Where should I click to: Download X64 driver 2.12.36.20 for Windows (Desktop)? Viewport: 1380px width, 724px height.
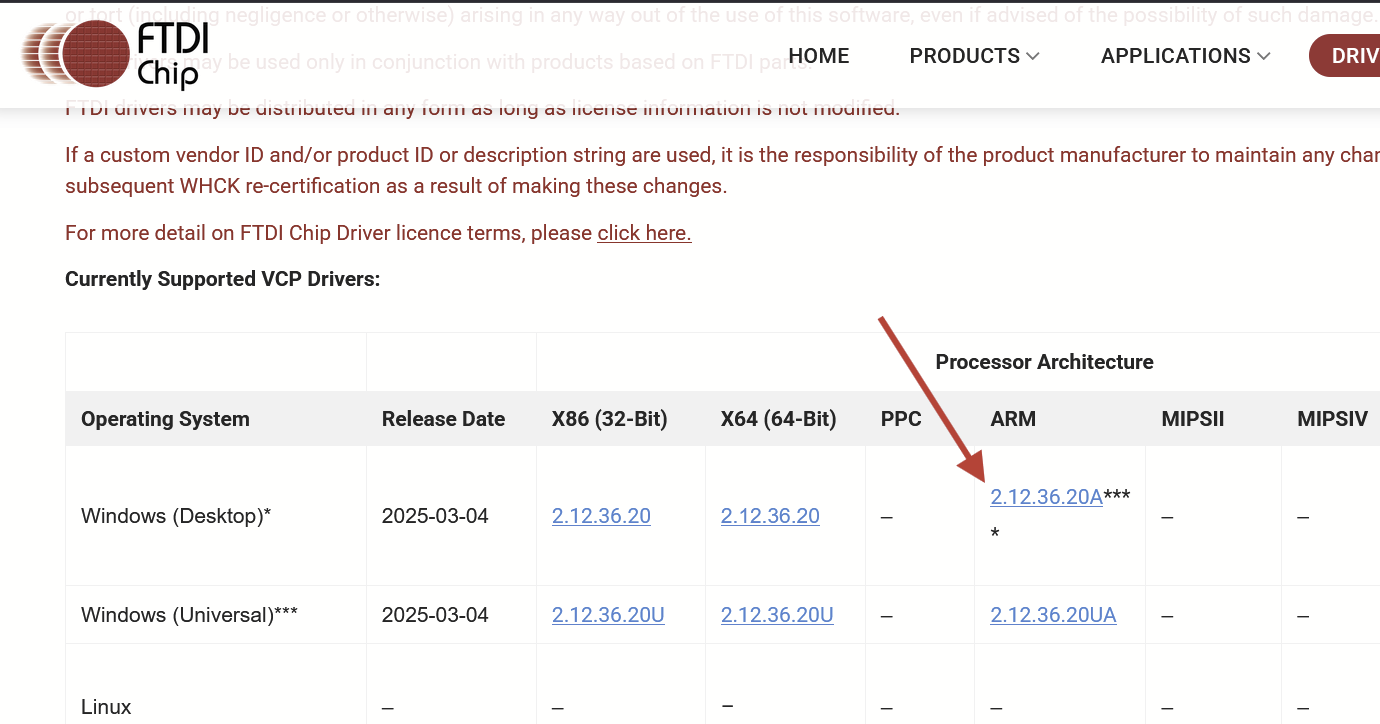click(x=770, y=516)
